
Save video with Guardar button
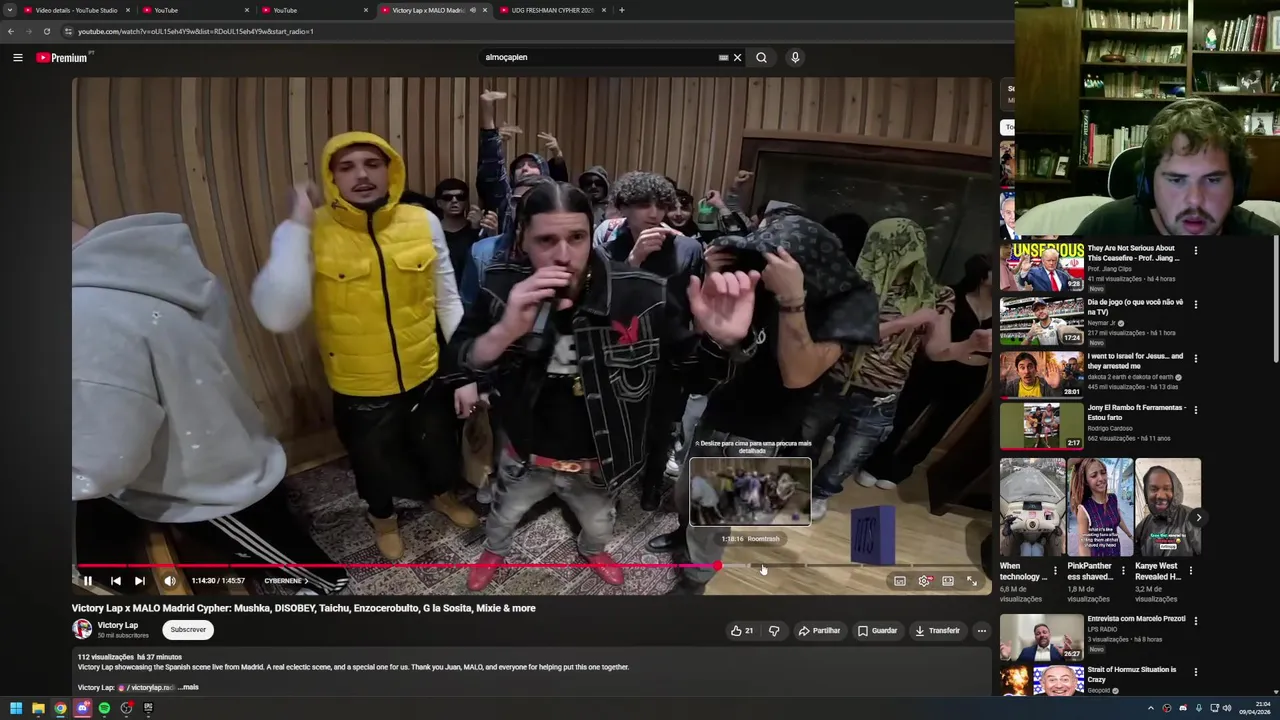(x=877, y=631)
